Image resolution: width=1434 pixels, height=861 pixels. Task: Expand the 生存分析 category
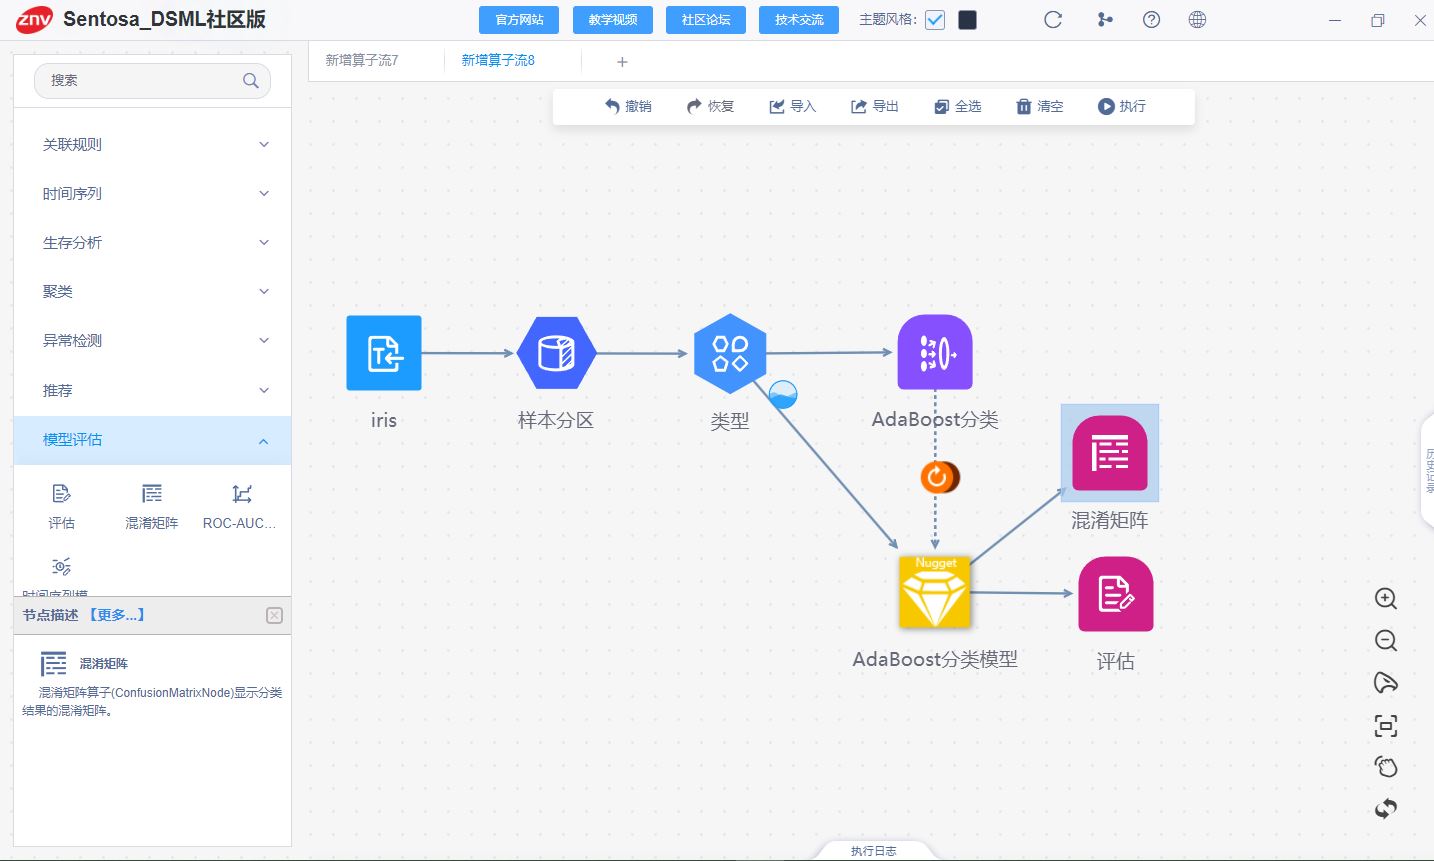point(153,243)
